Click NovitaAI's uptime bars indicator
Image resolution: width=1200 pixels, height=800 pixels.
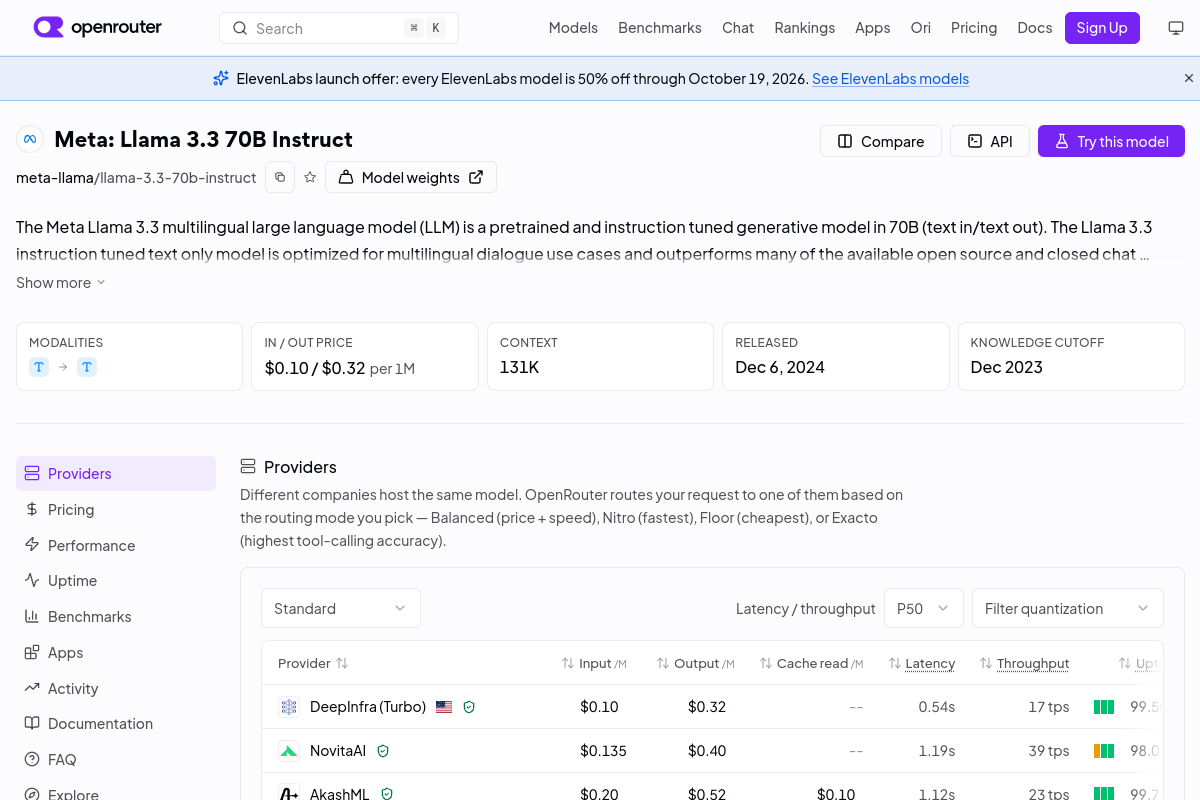coord(1104,751)
